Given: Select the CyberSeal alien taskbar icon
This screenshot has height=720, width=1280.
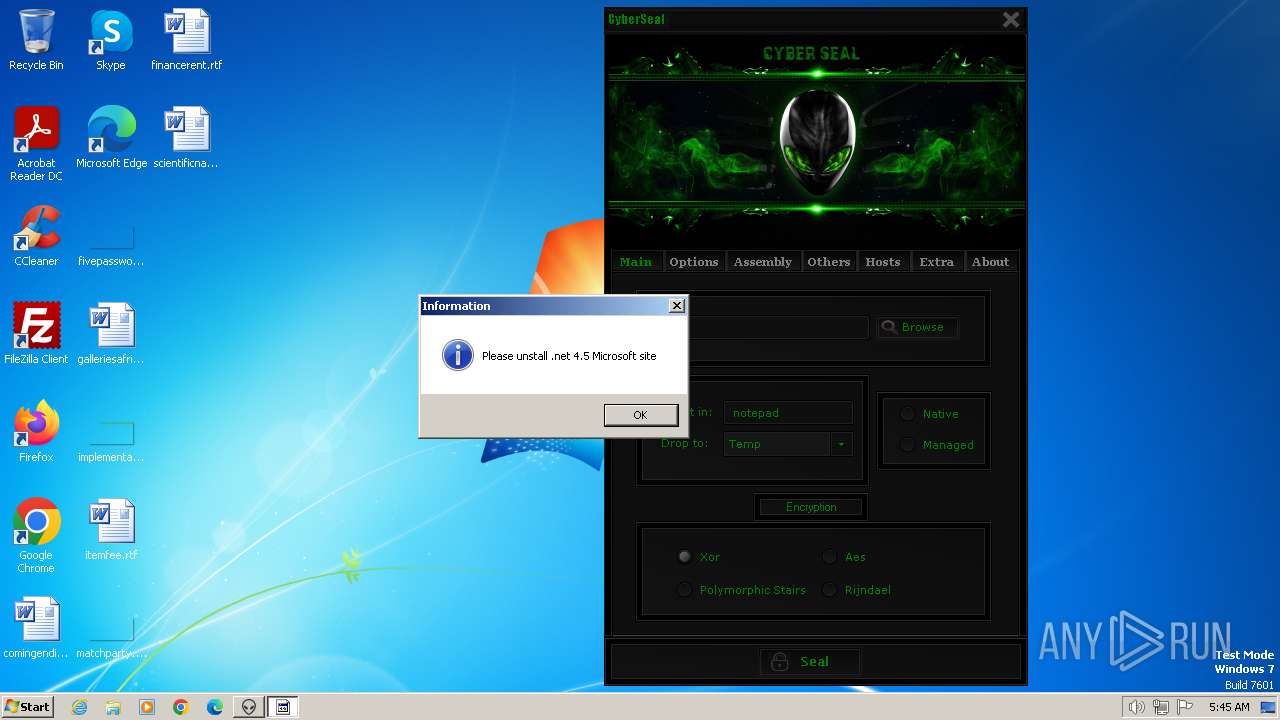Looking at the screenshot, I should click(249, 707).
